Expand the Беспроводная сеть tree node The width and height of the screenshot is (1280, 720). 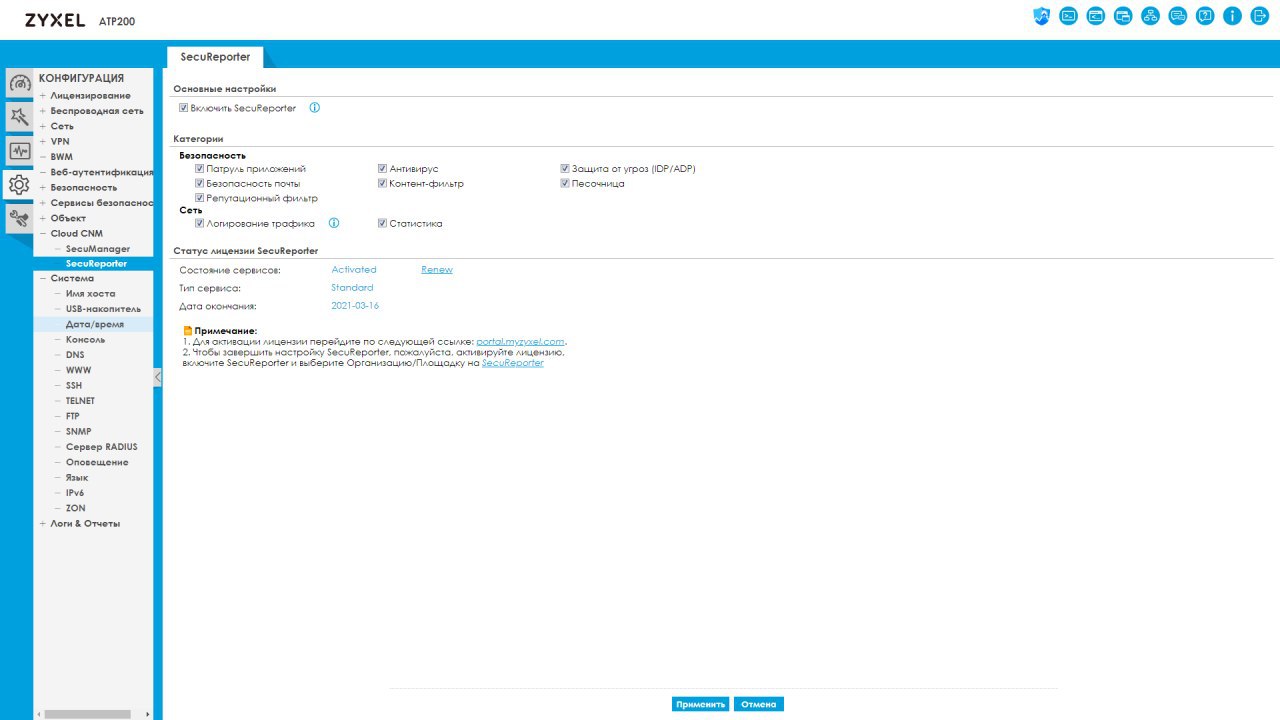point(42,111)
